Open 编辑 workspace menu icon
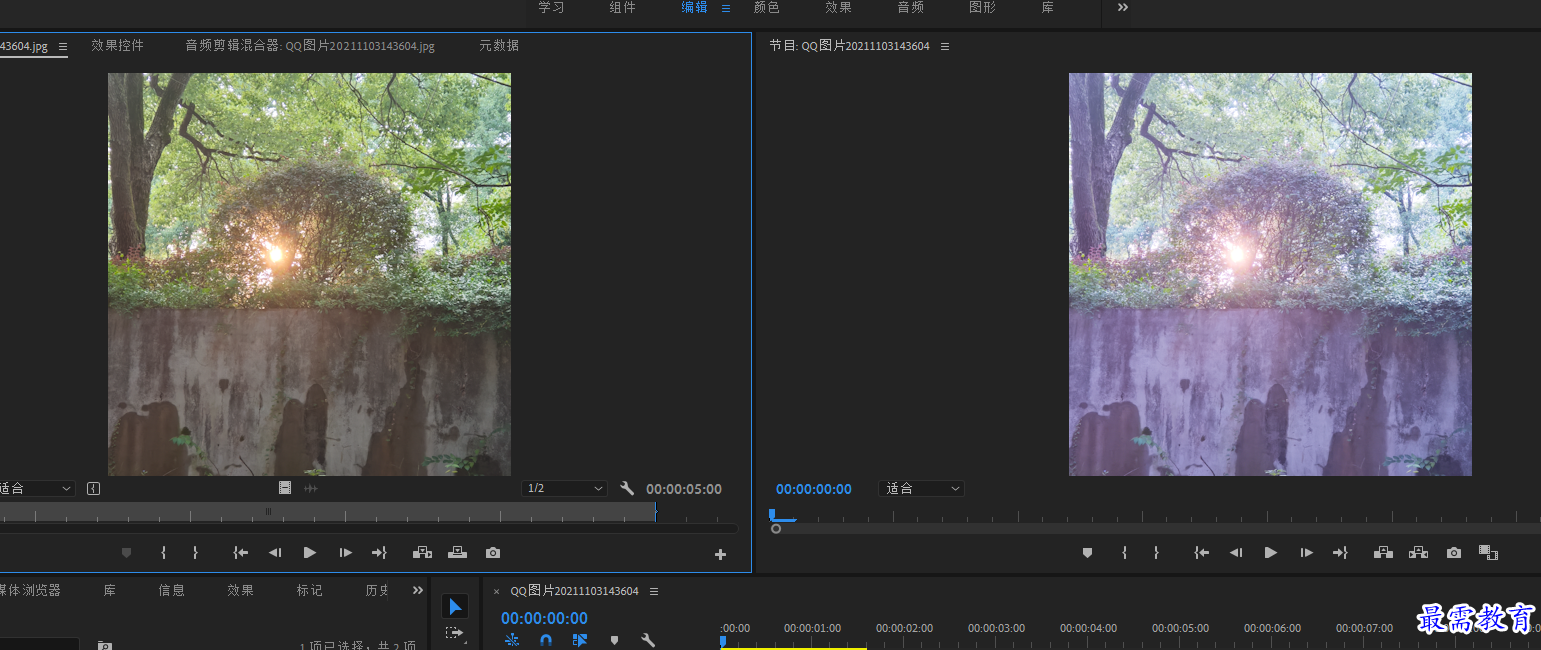 [x=726, y=8]
